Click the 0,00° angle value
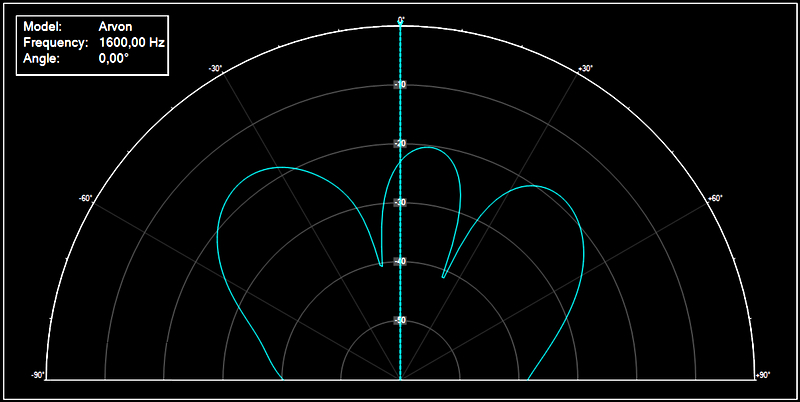This screenshot has width=800, height=402. [x=114, y=59]
